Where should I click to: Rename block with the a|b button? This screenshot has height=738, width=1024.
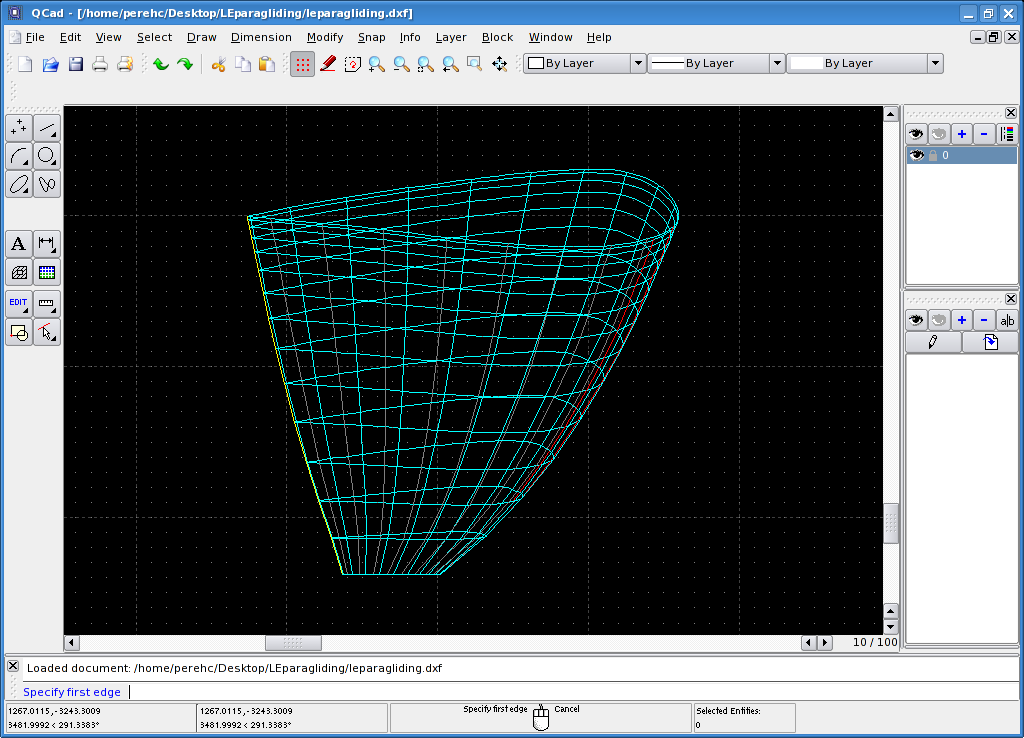pyautogui.click(x=1007, y=320)
